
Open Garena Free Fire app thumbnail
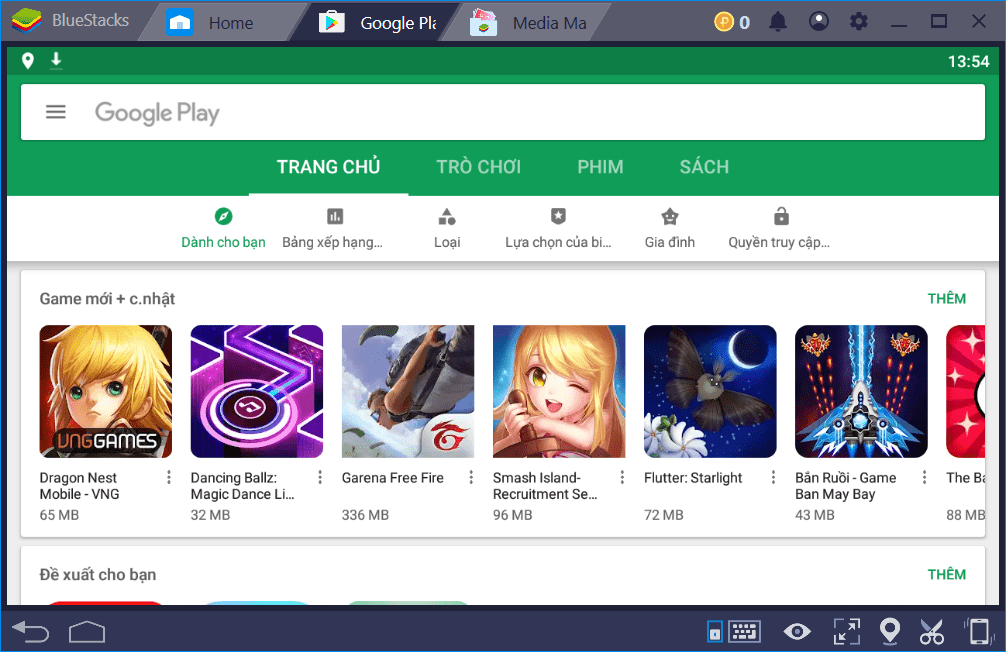pyautogui.click(x=408, y=391)
